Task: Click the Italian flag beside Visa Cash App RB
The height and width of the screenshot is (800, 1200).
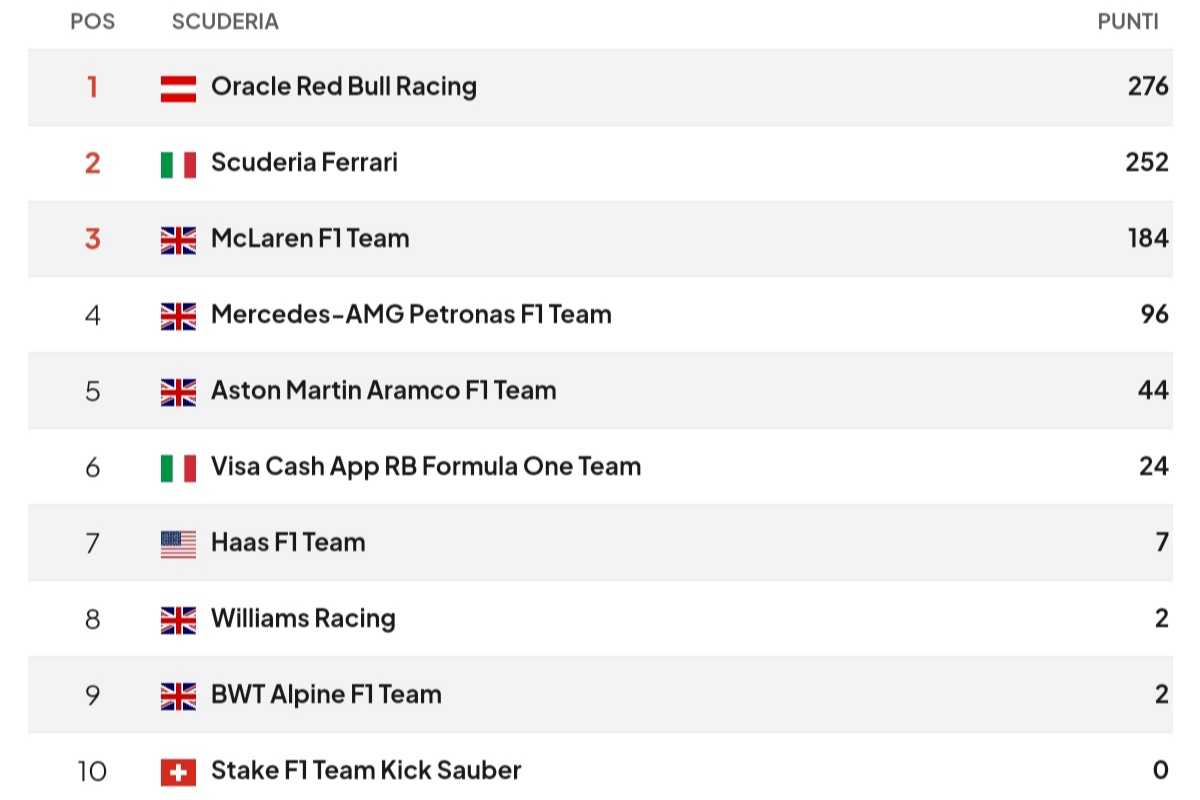Action: tap(178, 468)
